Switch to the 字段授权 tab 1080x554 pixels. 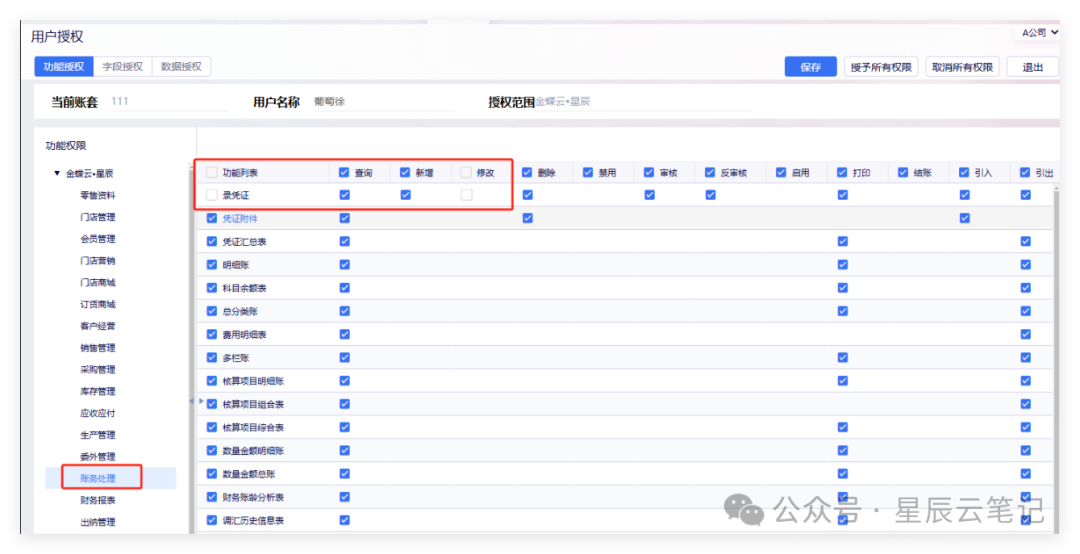123,66
